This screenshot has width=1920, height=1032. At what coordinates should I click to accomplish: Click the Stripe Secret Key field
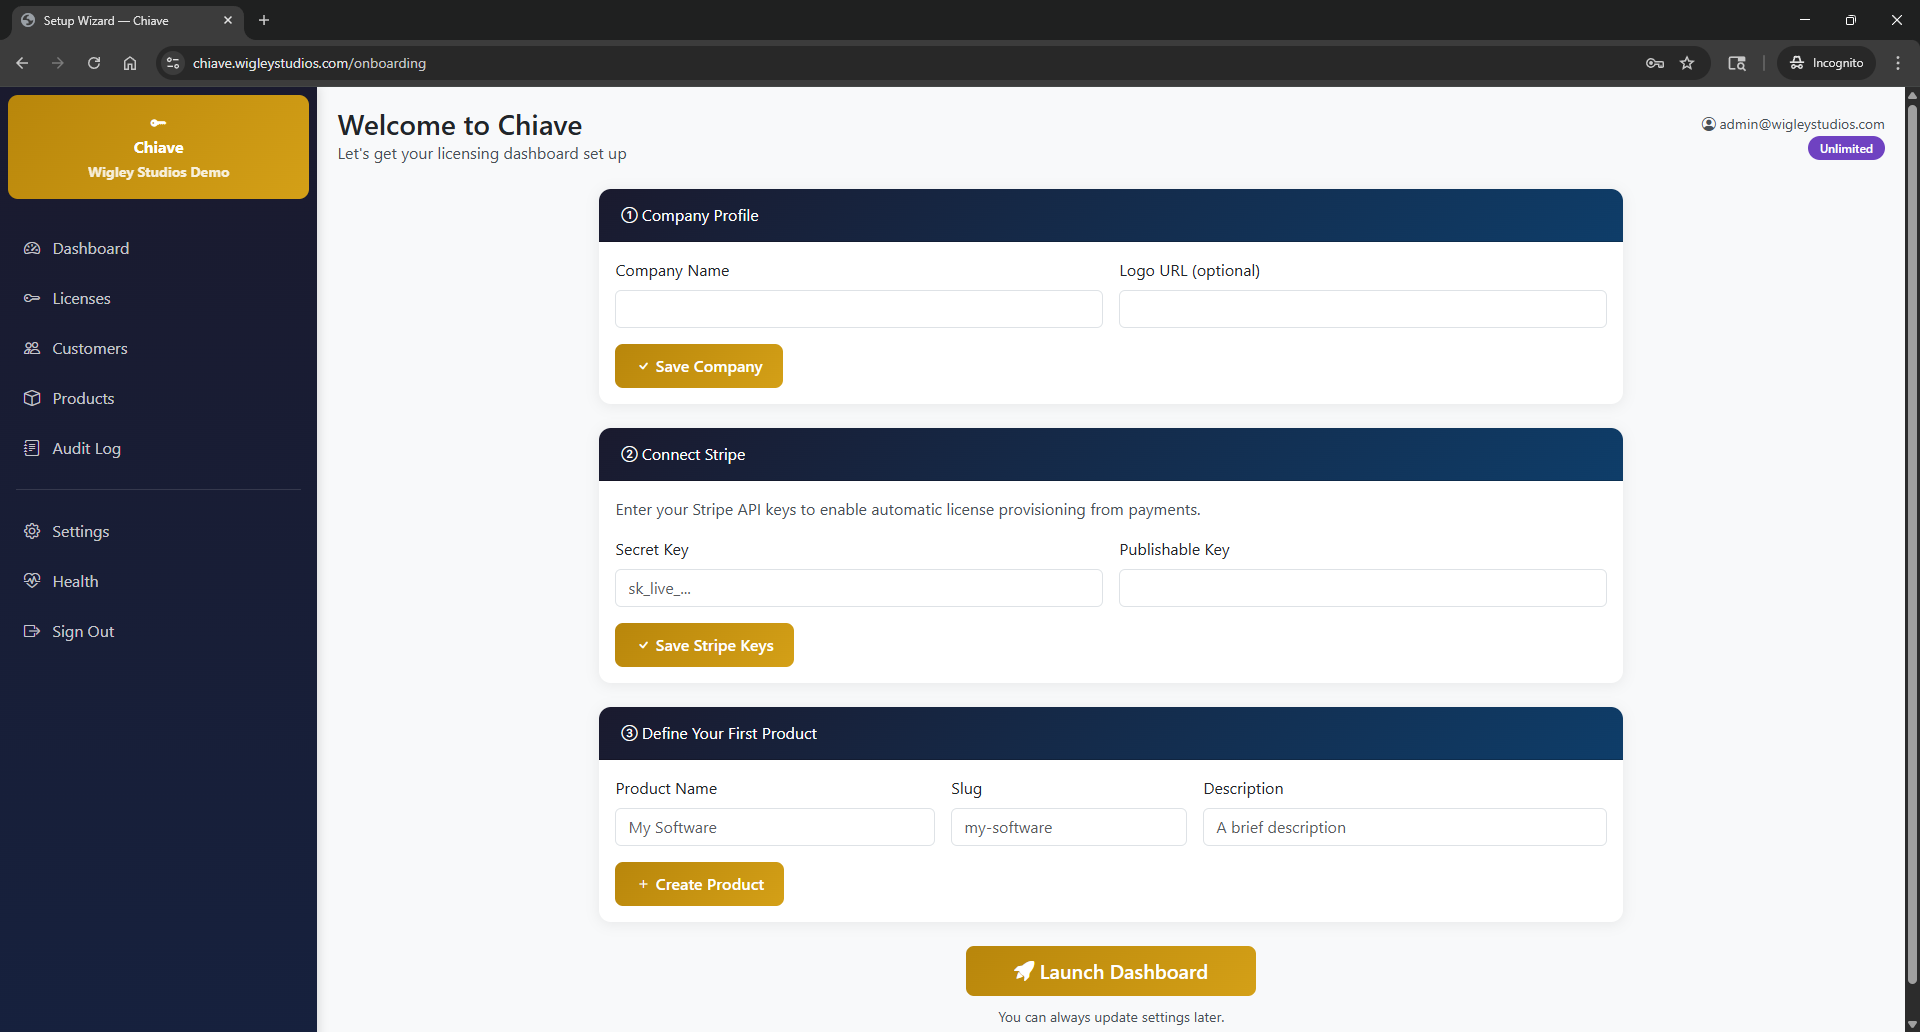858,588
